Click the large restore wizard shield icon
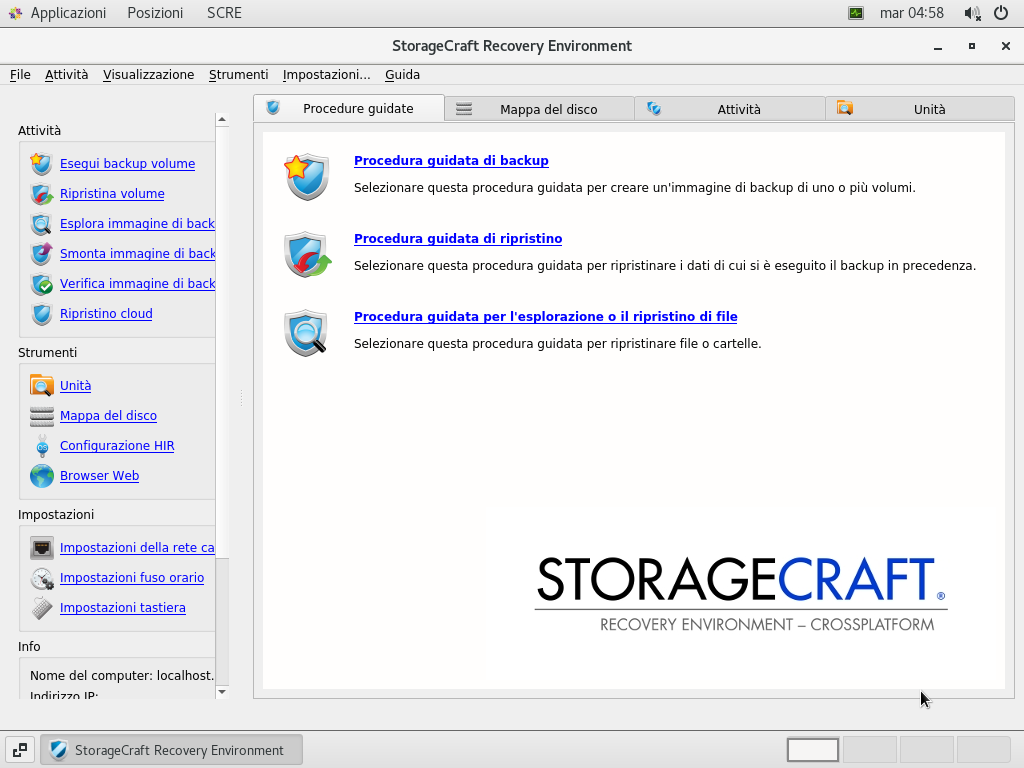 click(307, 254)
